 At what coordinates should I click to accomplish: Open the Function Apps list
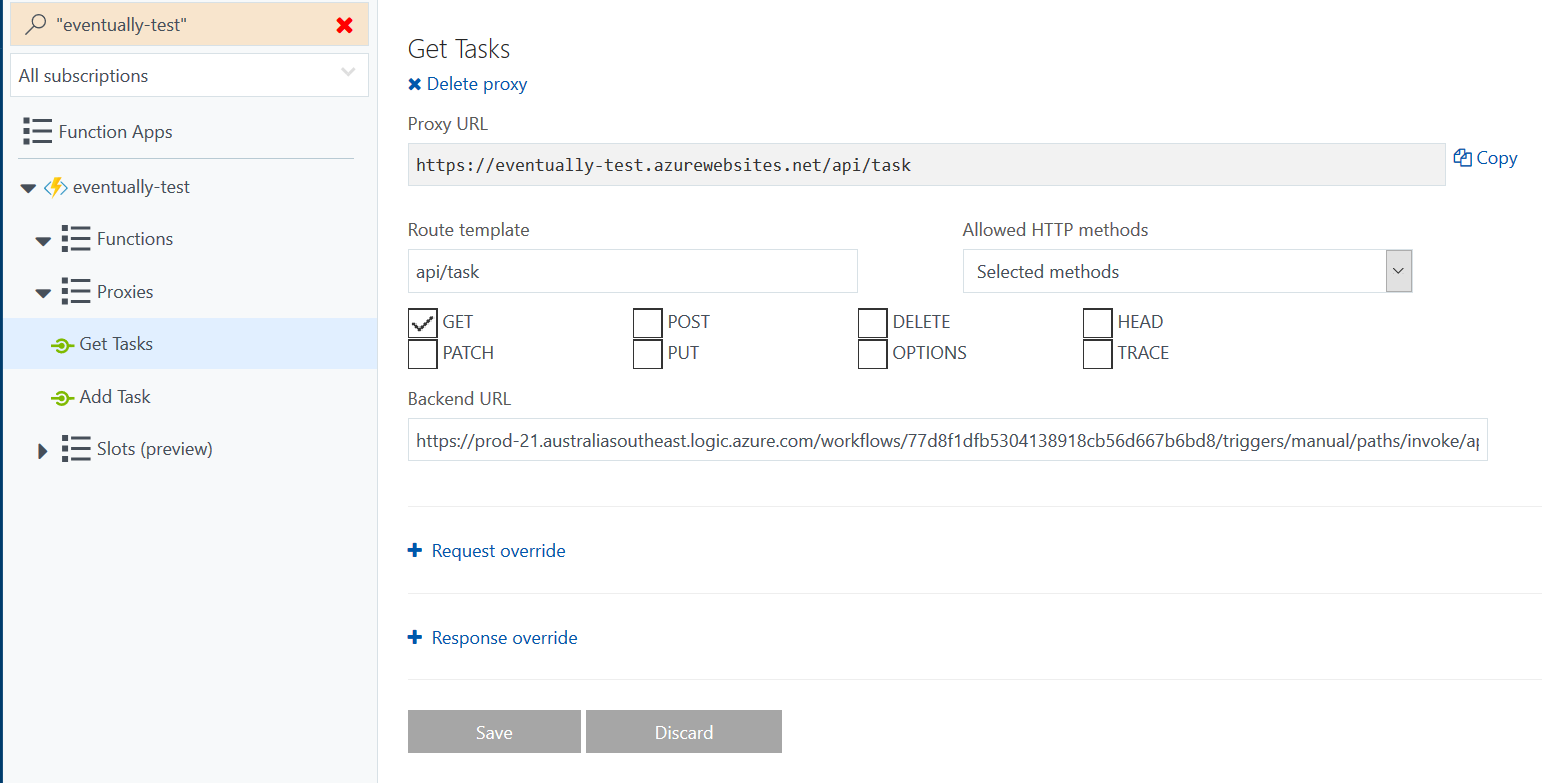point(115,132)
